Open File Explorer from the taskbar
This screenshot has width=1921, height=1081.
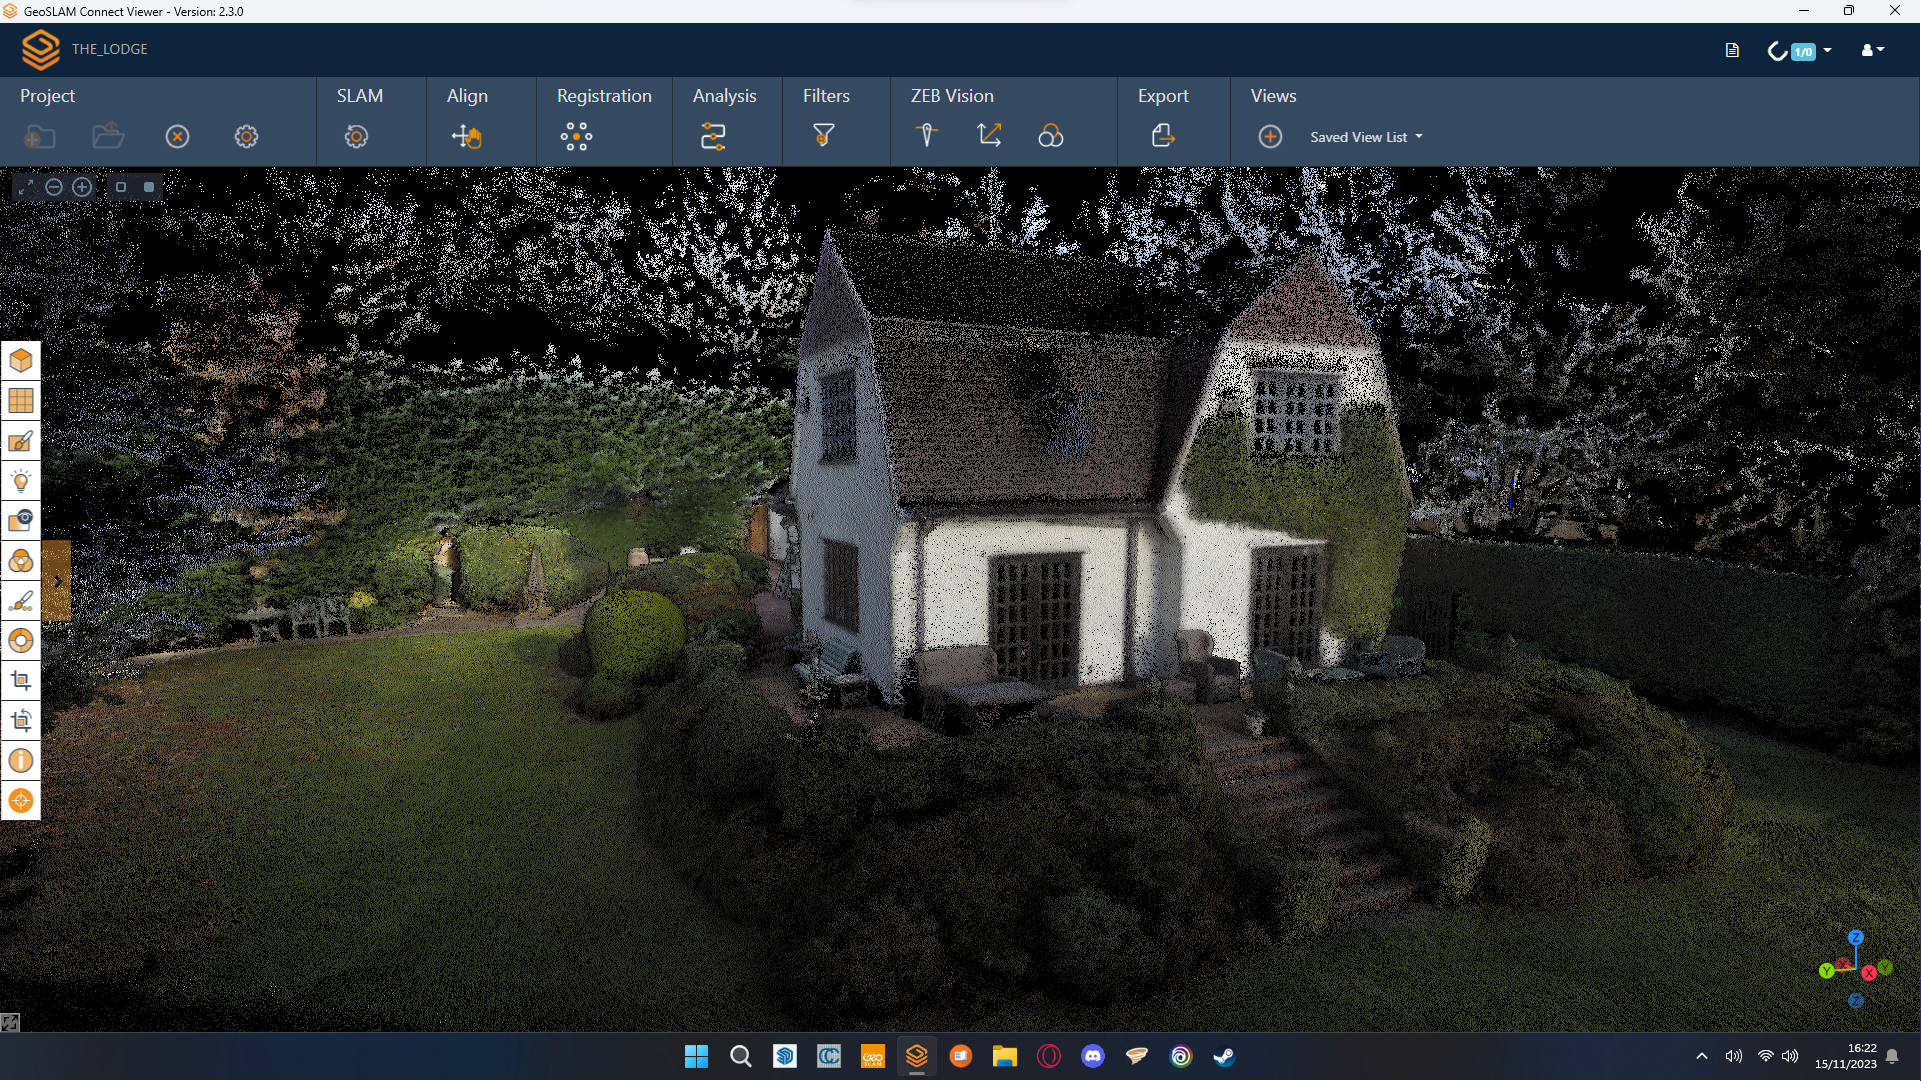point(1004,1056)
